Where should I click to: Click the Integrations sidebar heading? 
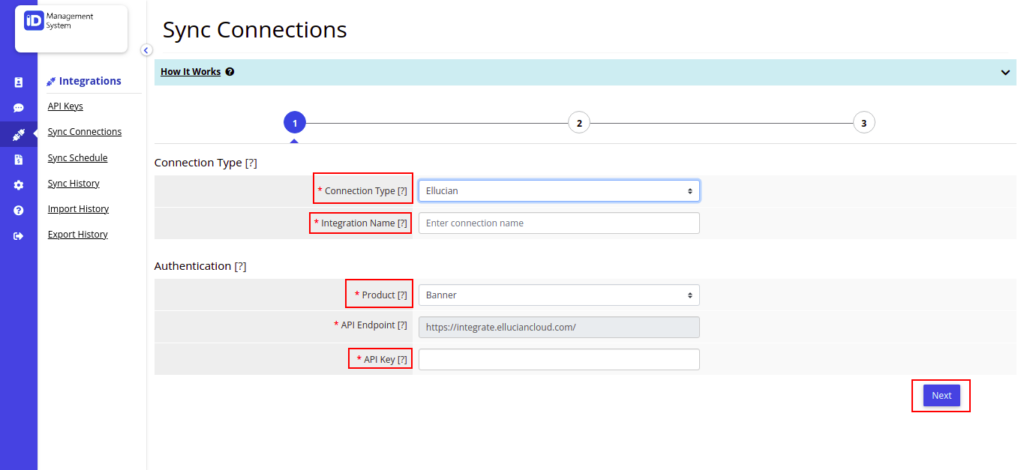[x=84, y=81]
